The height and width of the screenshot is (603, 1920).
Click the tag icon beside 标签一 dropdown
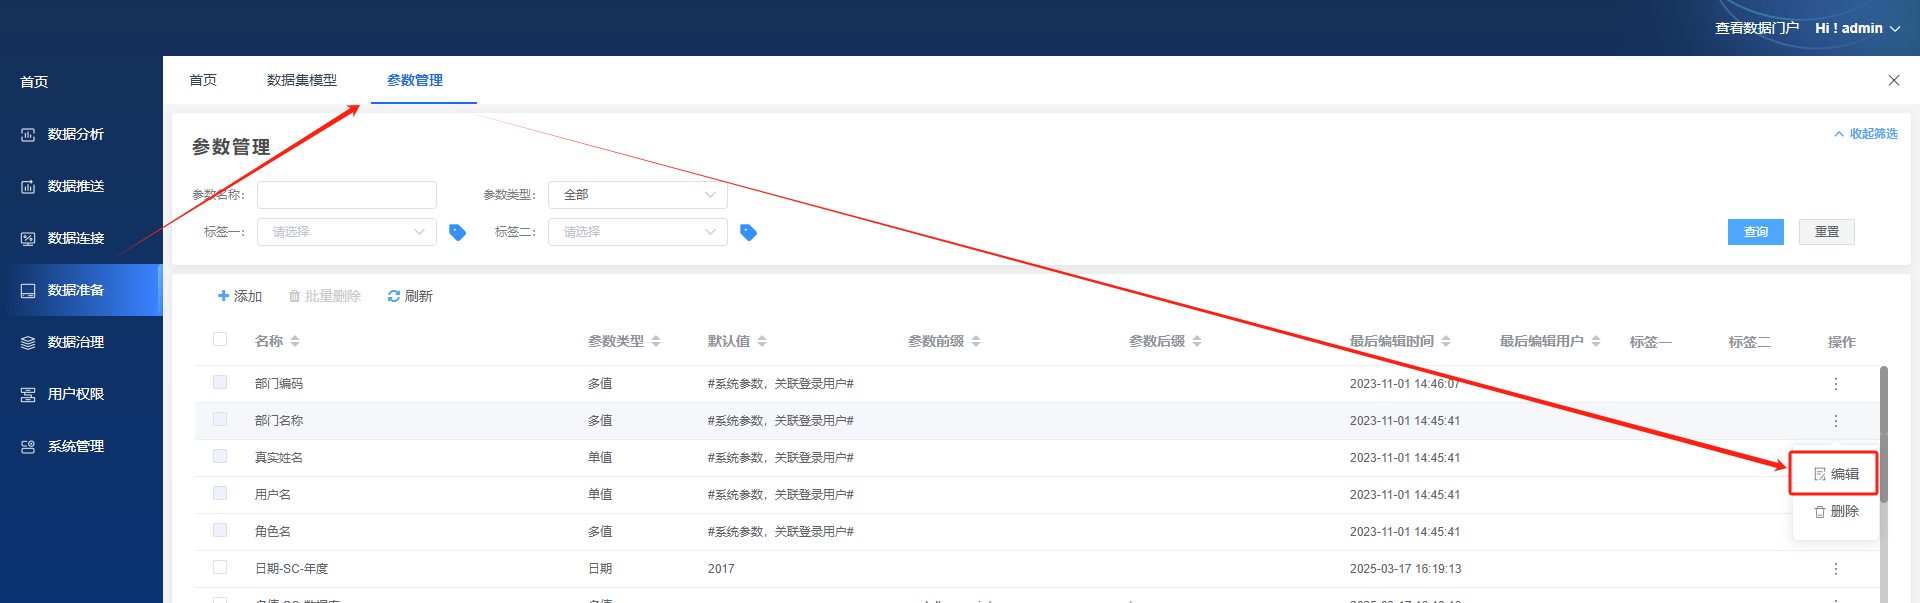pyautogui.click(x=457, y=232)
